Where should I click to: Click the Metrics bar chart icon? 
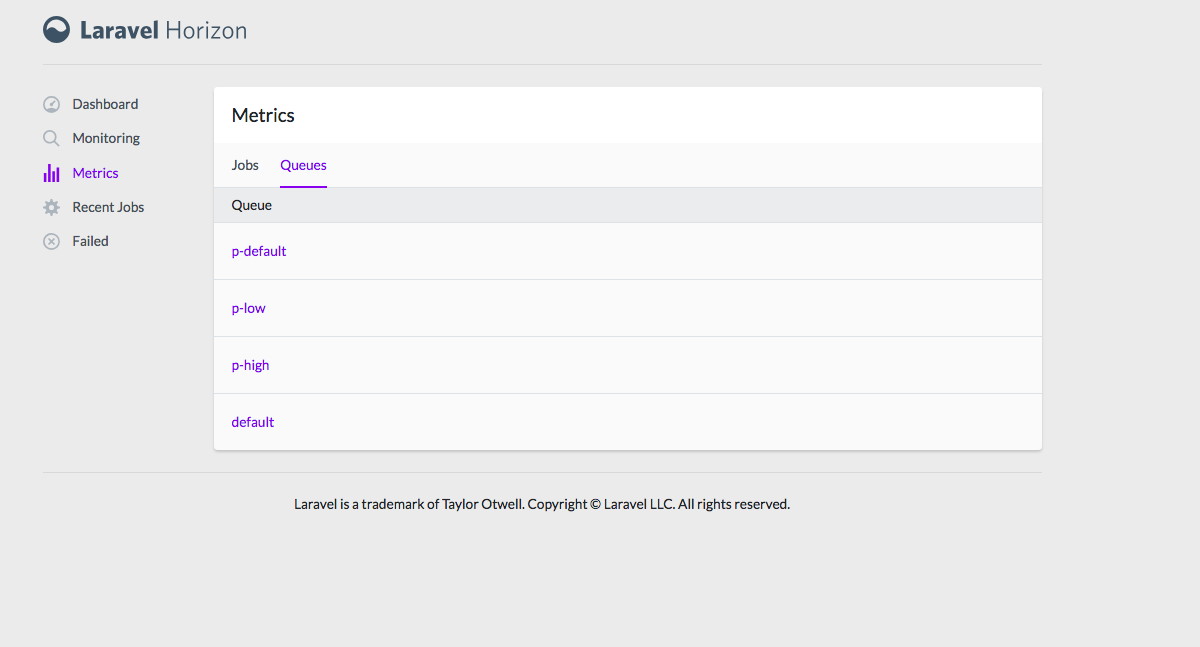click(51, 173)
